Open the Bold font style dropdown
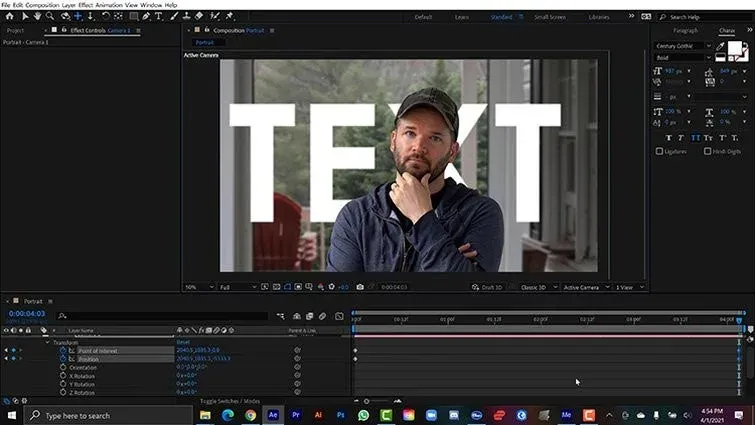The width and height of the screenshot is (755, 425). click(x=683, y=58)
